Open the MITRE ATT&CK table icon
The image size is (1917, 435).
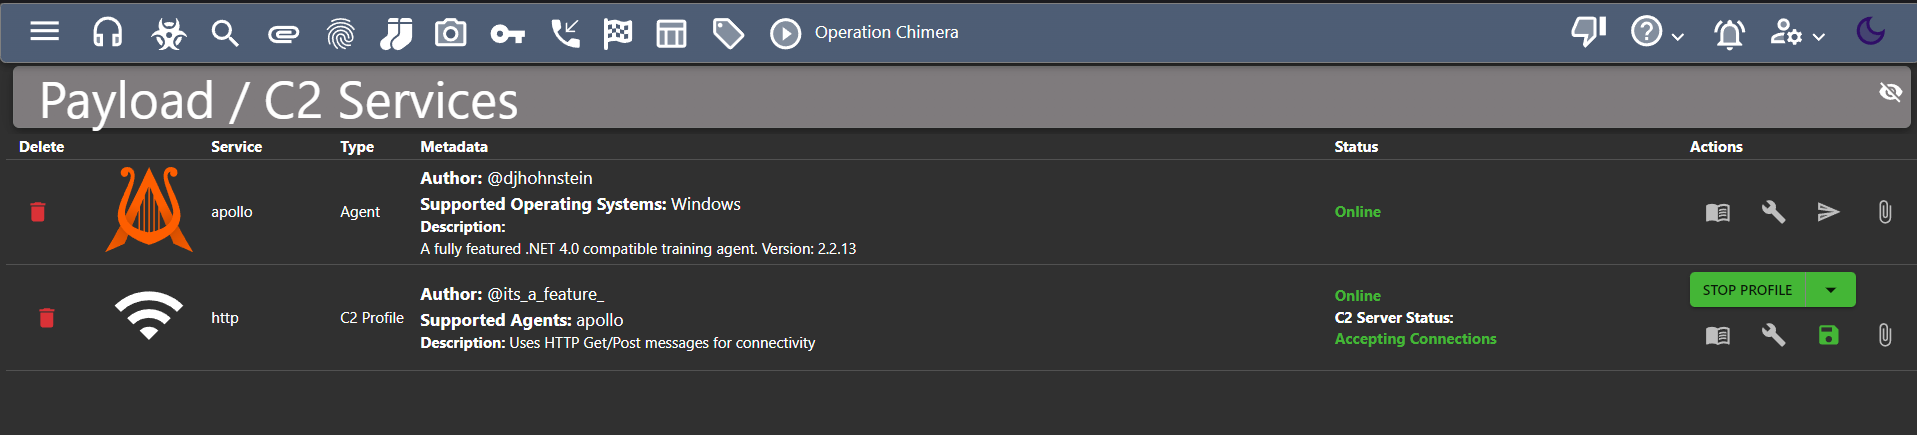coord(671,34)
